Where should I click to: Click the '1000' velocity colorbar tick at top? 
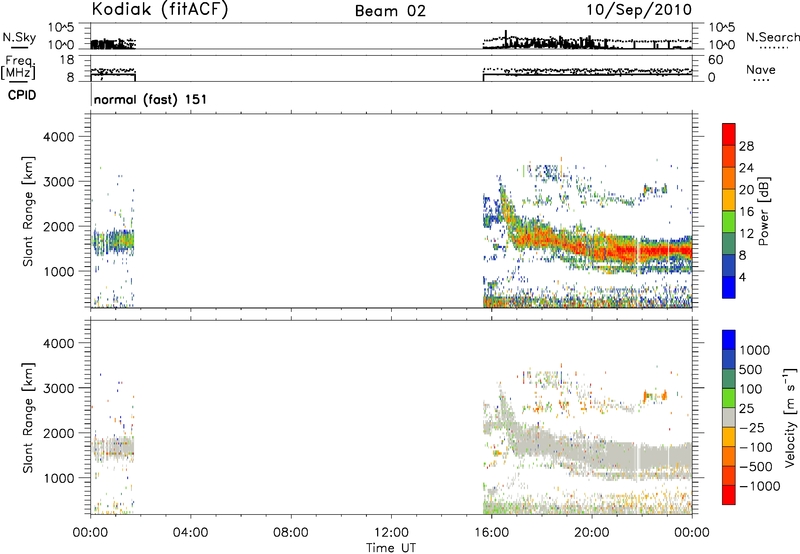point(754,350)
